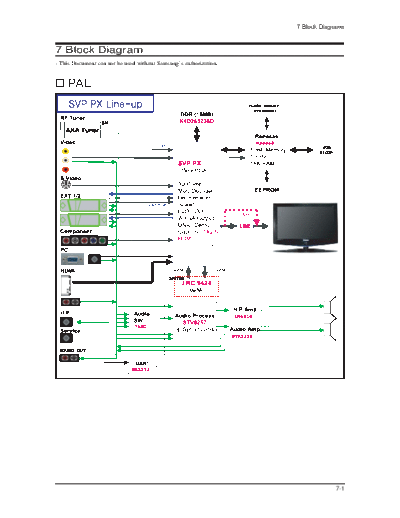The height and width of the screenshot is (518, 400).
Task: Click the 'H/P Amp' label
Action: coord(245,309)
